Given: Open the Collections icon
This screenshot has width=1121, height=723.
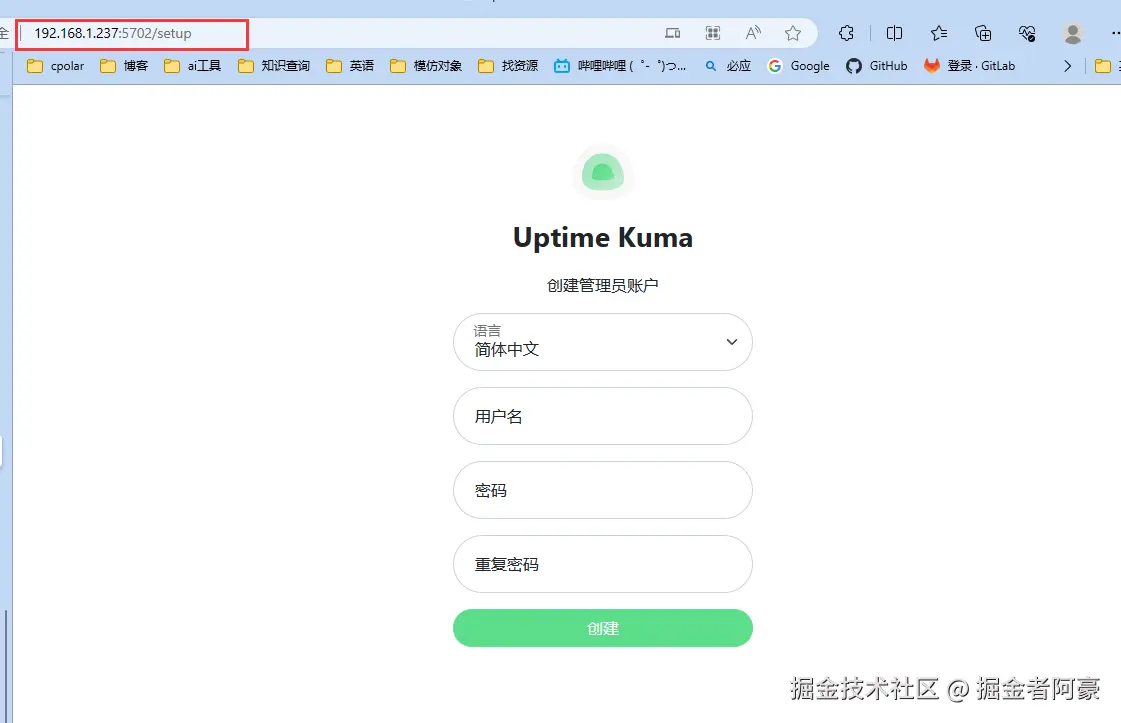Looking at the screenshot, I should coord(983,33).
